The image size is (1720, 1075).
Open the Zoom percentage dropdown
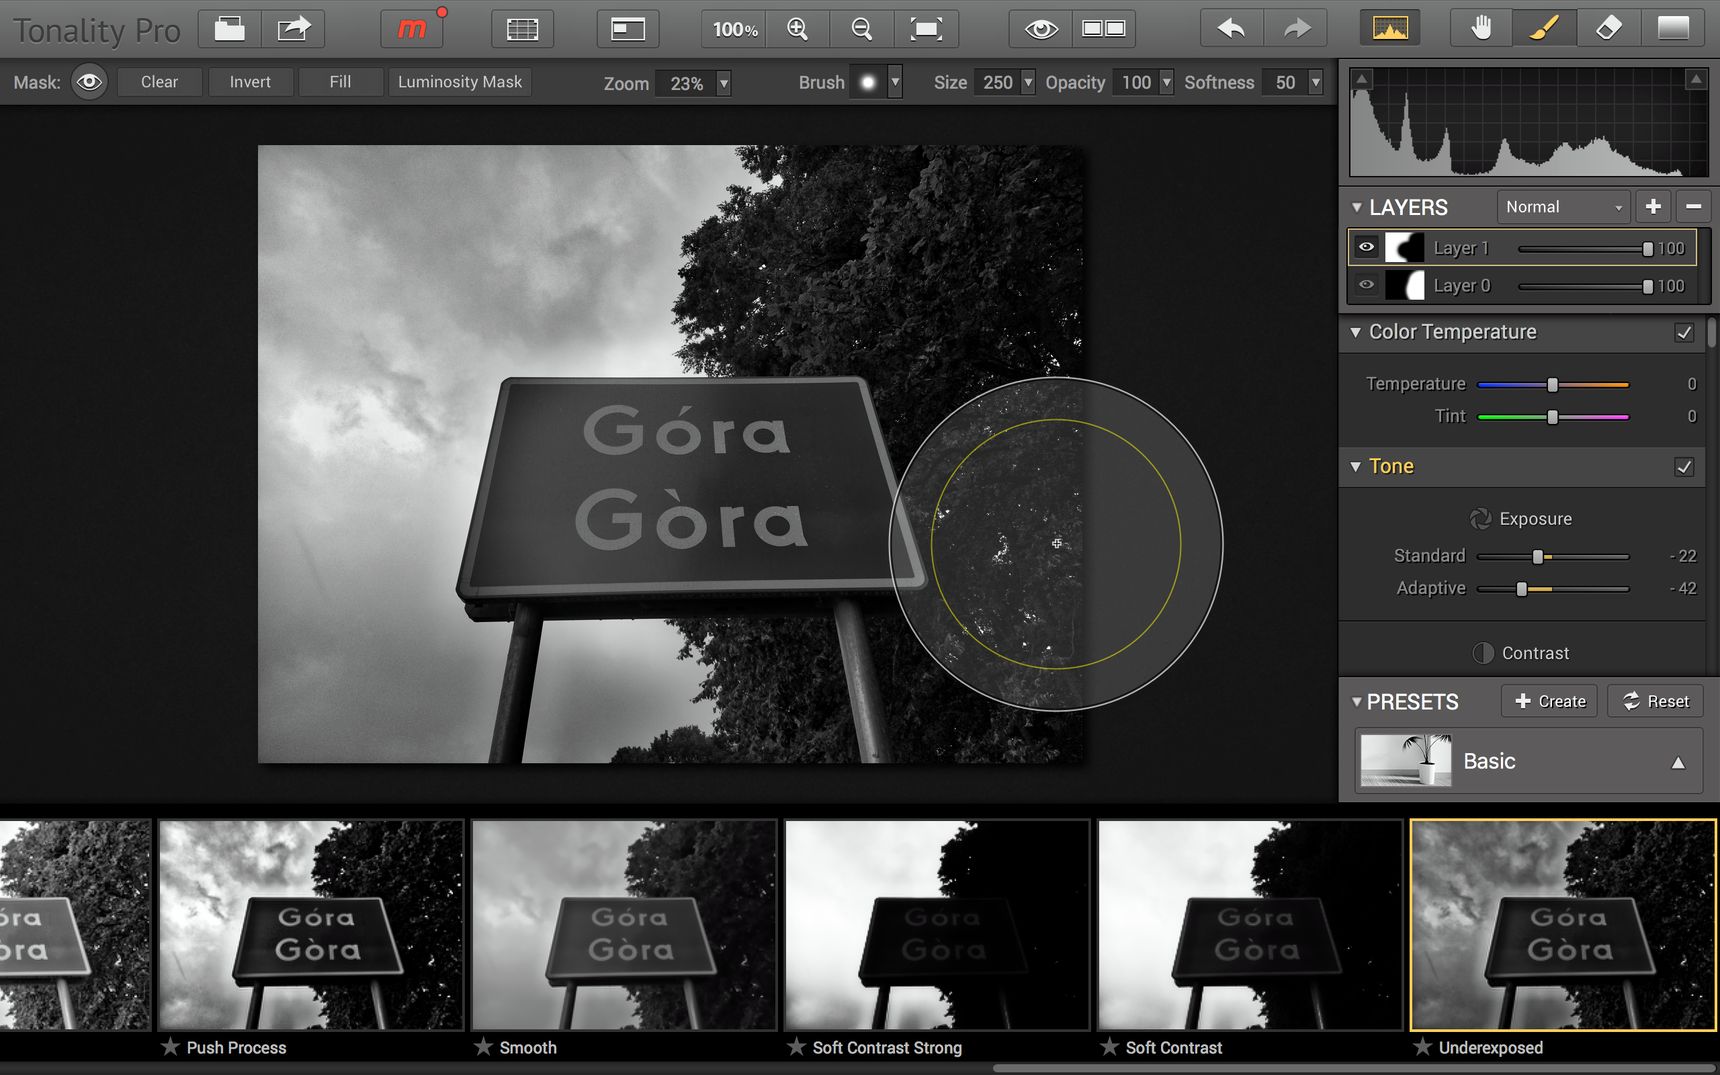click(723, 83)
